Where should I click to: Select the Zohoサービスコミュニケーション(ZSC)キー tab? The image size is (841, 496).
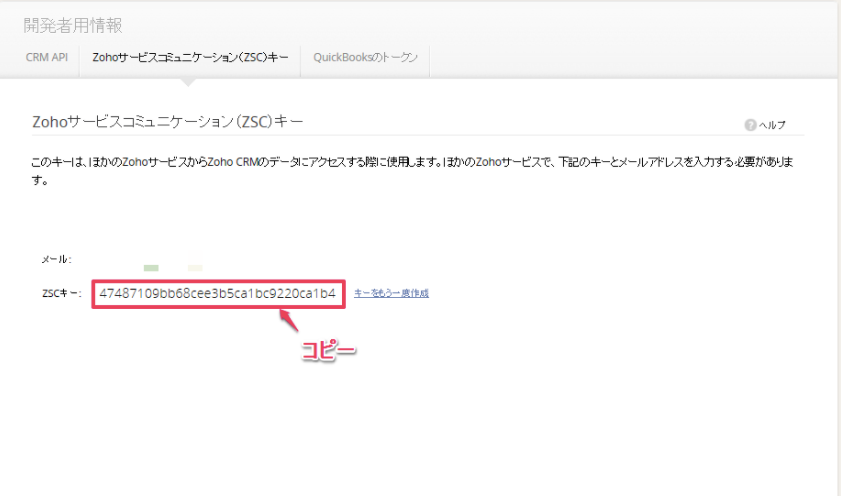pyautogui.click(x=190, y=57)
